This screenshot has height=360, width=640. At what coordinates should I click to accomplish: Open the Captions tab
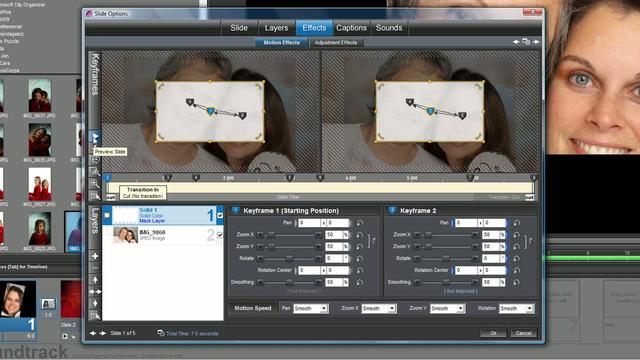click(x=351, y=28)
